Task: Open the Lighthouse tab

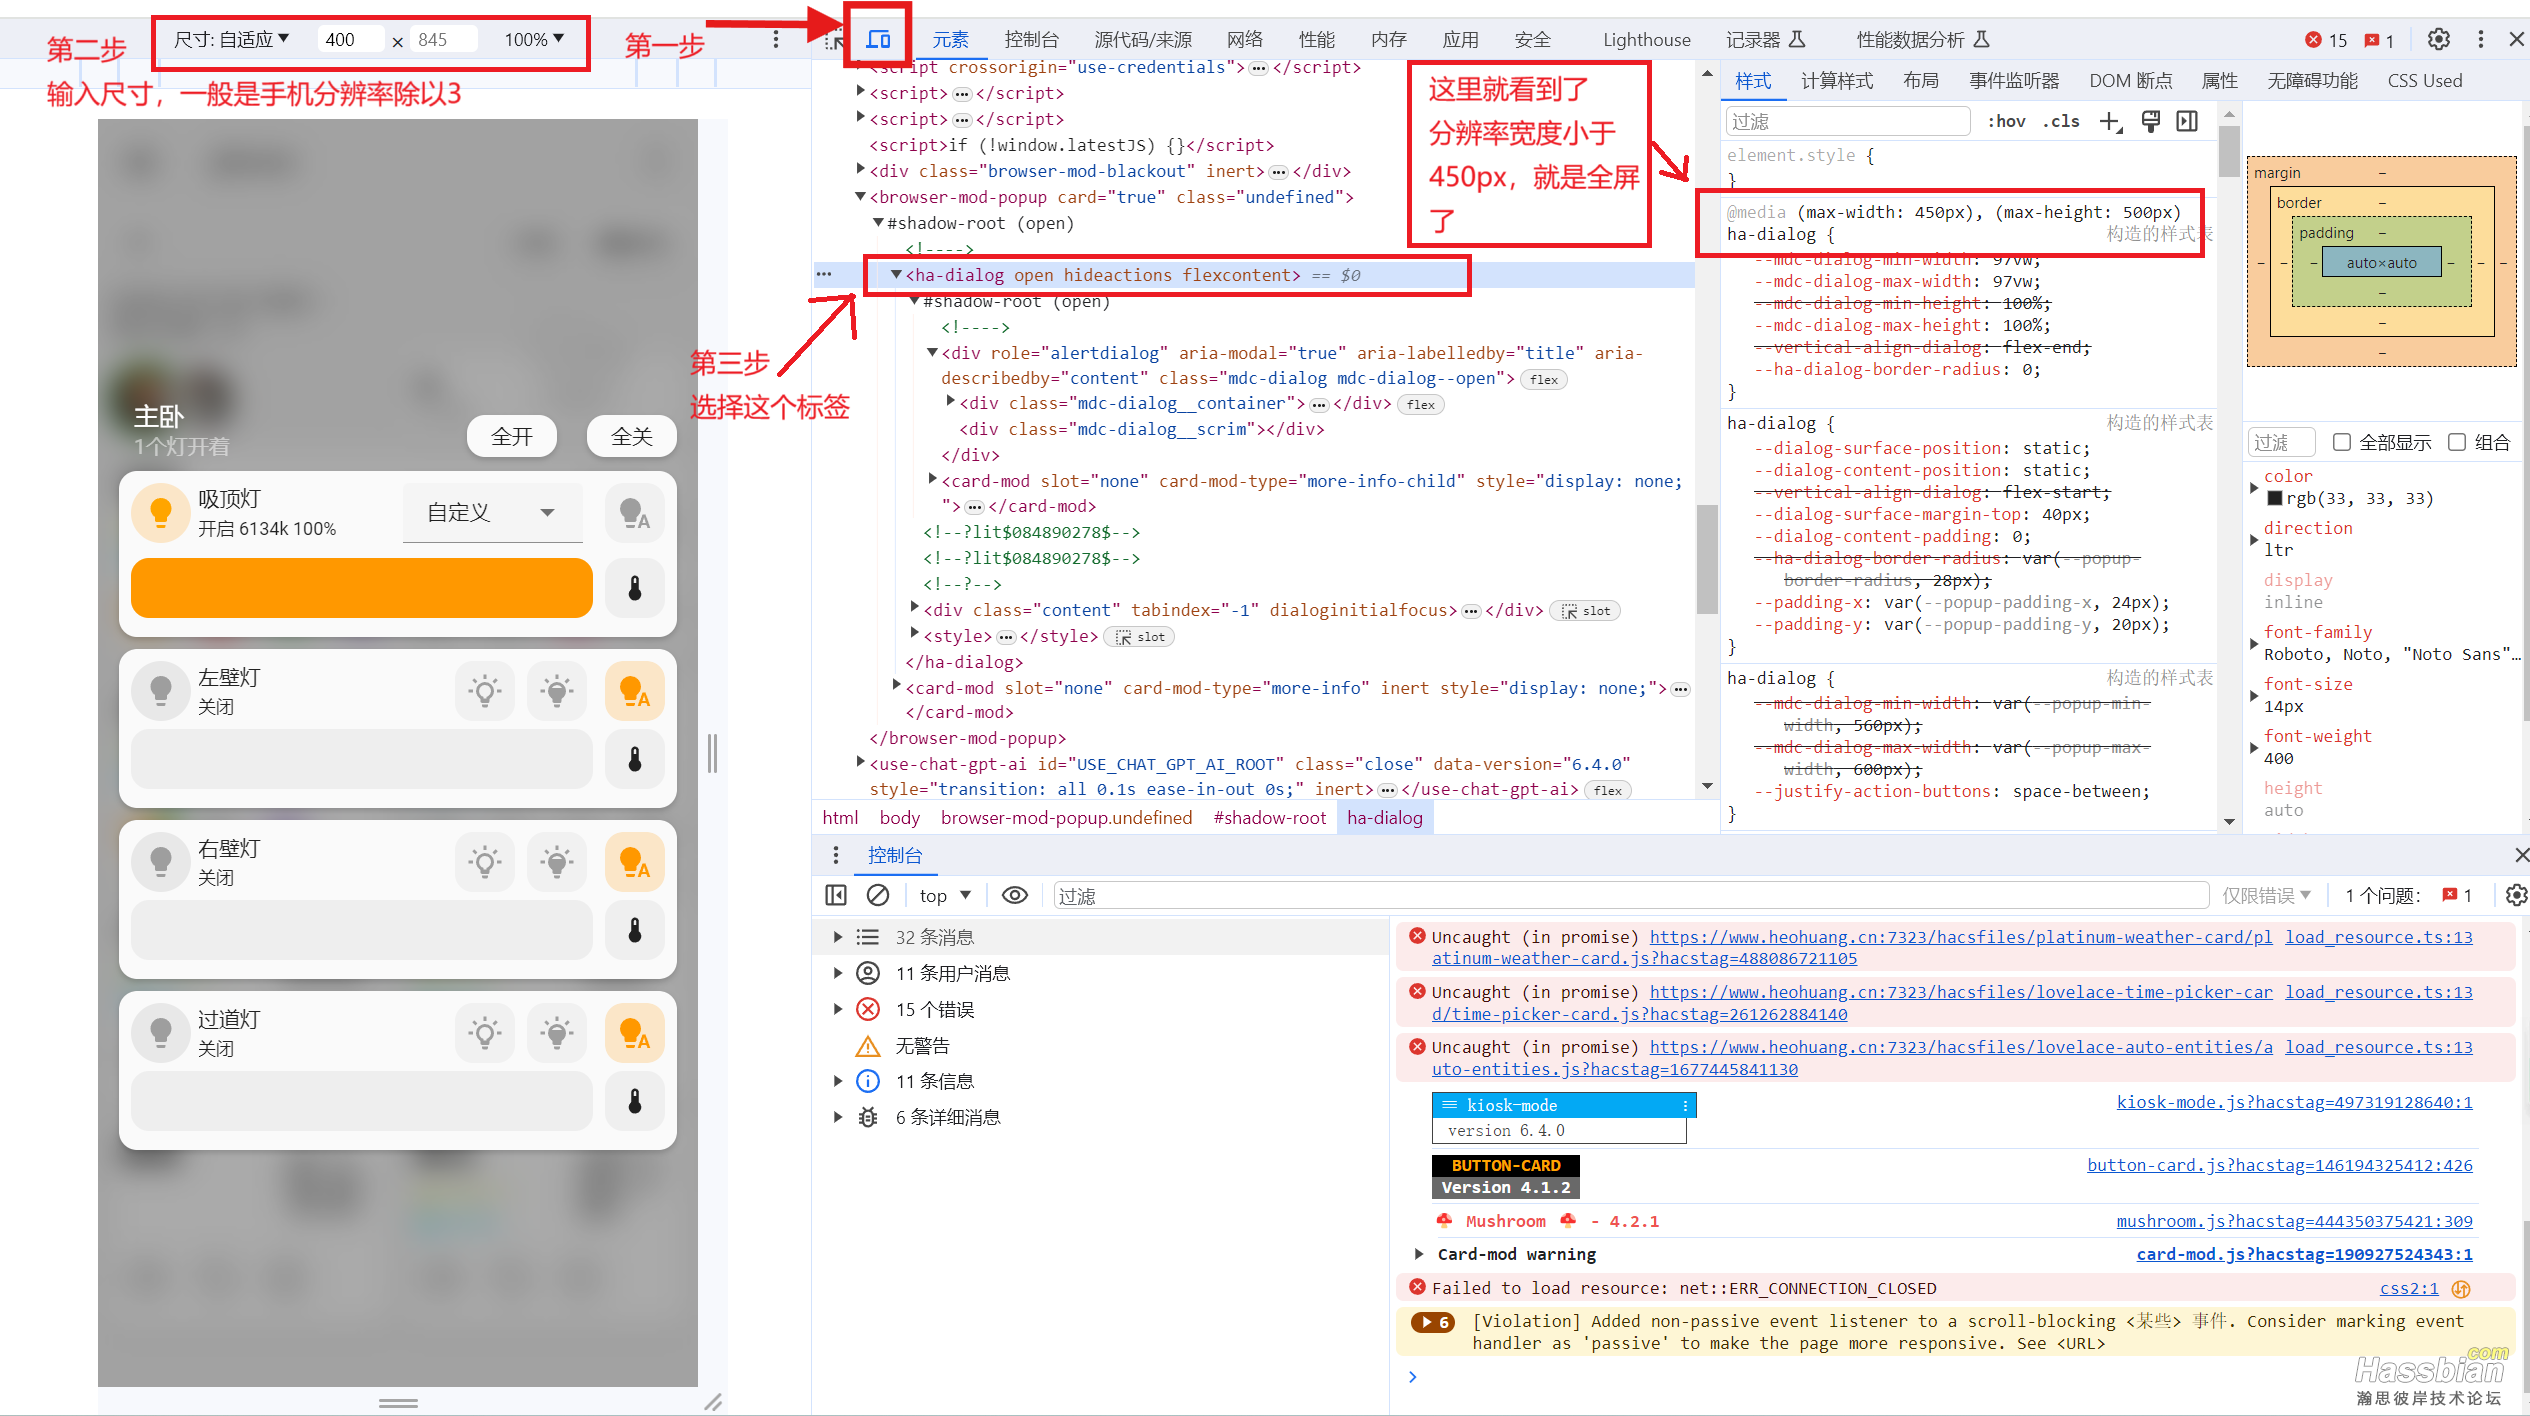Action: point(1647,40)
